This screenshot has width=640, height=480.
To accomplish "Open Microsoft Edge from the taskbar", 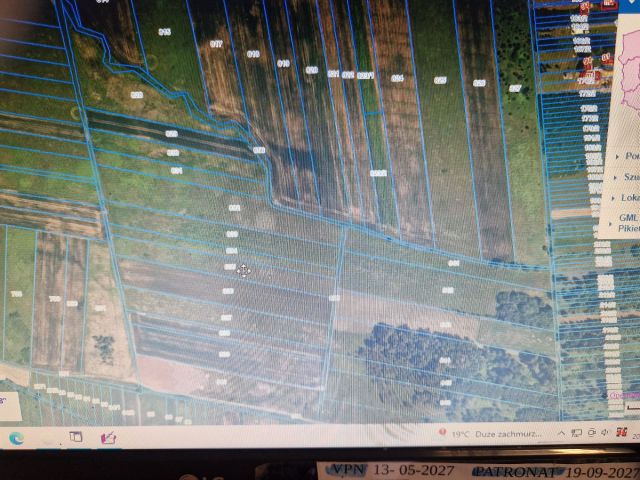I will pos(16,438).
